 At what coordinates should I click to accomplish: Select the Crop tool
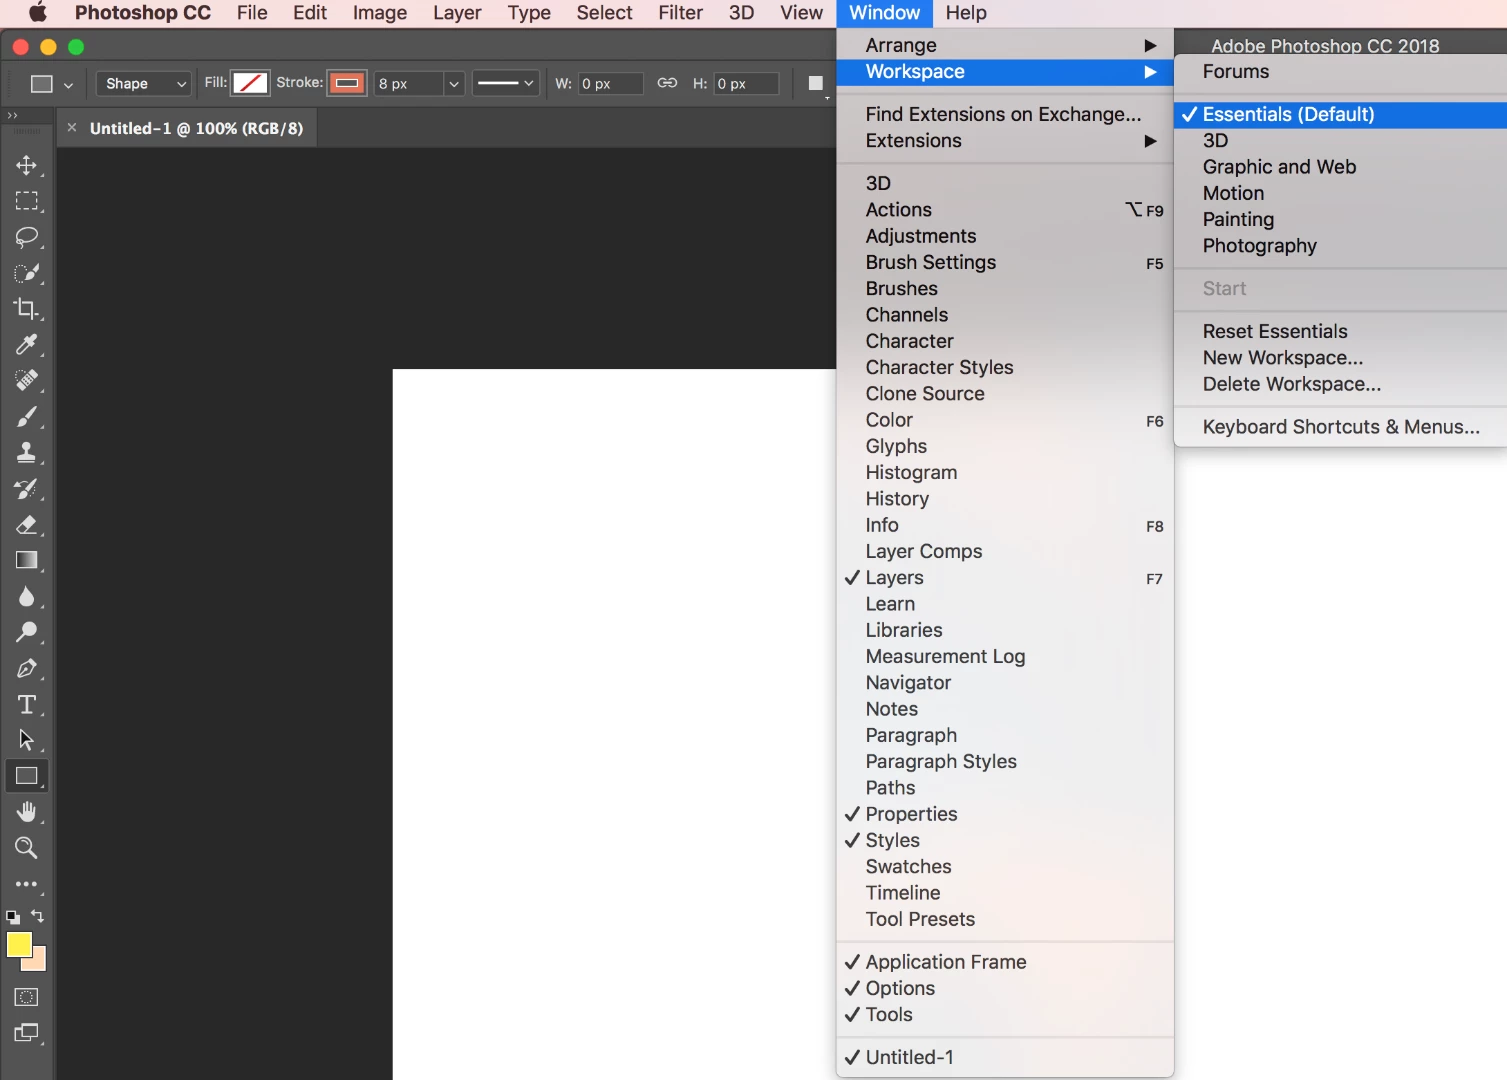[x=27, y=309]
